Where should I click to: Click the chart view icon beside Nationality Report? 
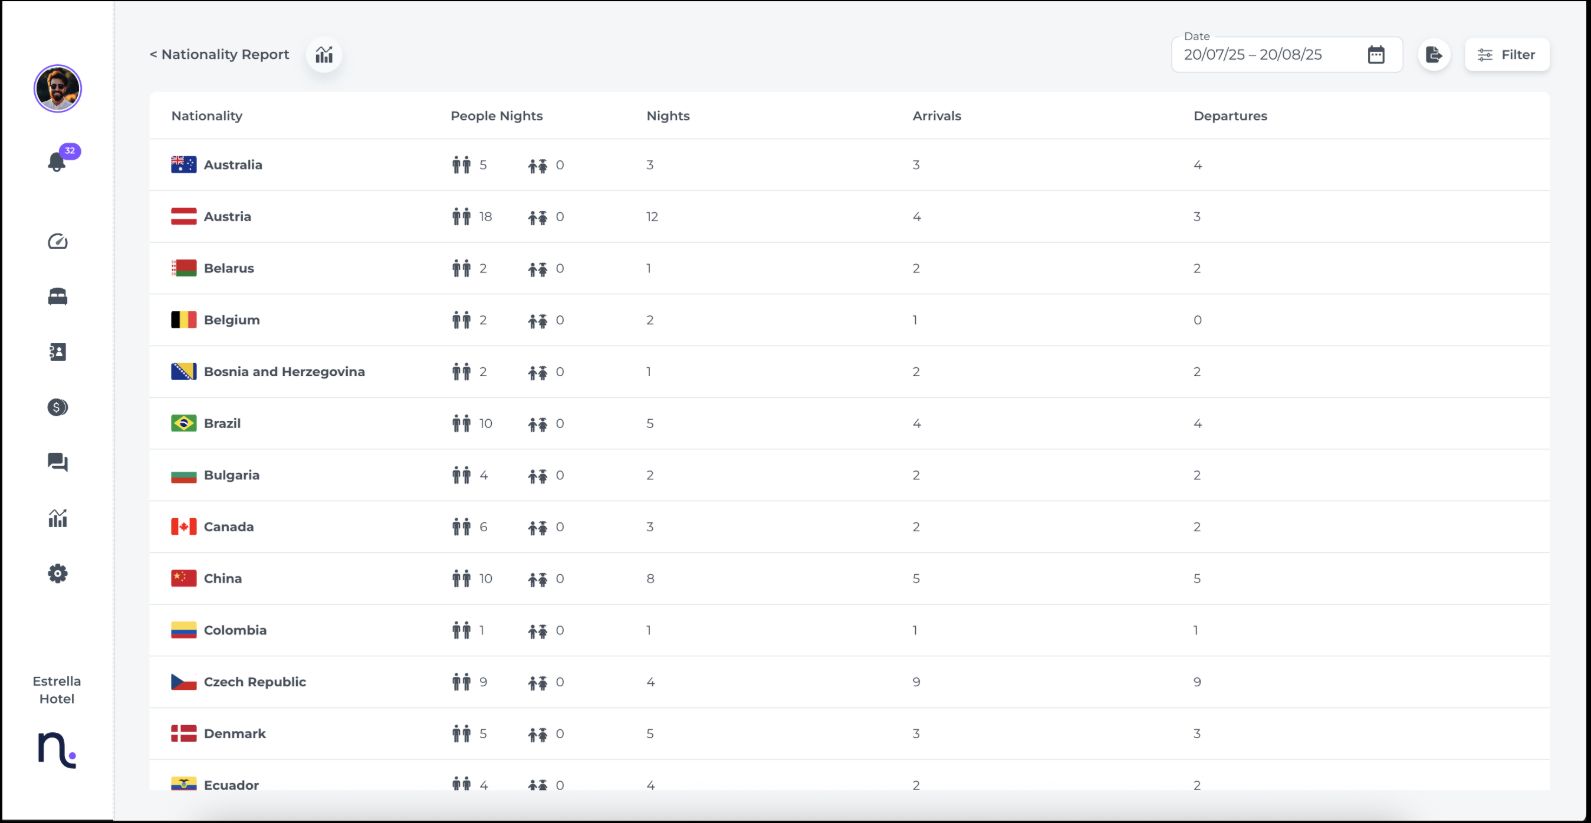tap(324, 55)
